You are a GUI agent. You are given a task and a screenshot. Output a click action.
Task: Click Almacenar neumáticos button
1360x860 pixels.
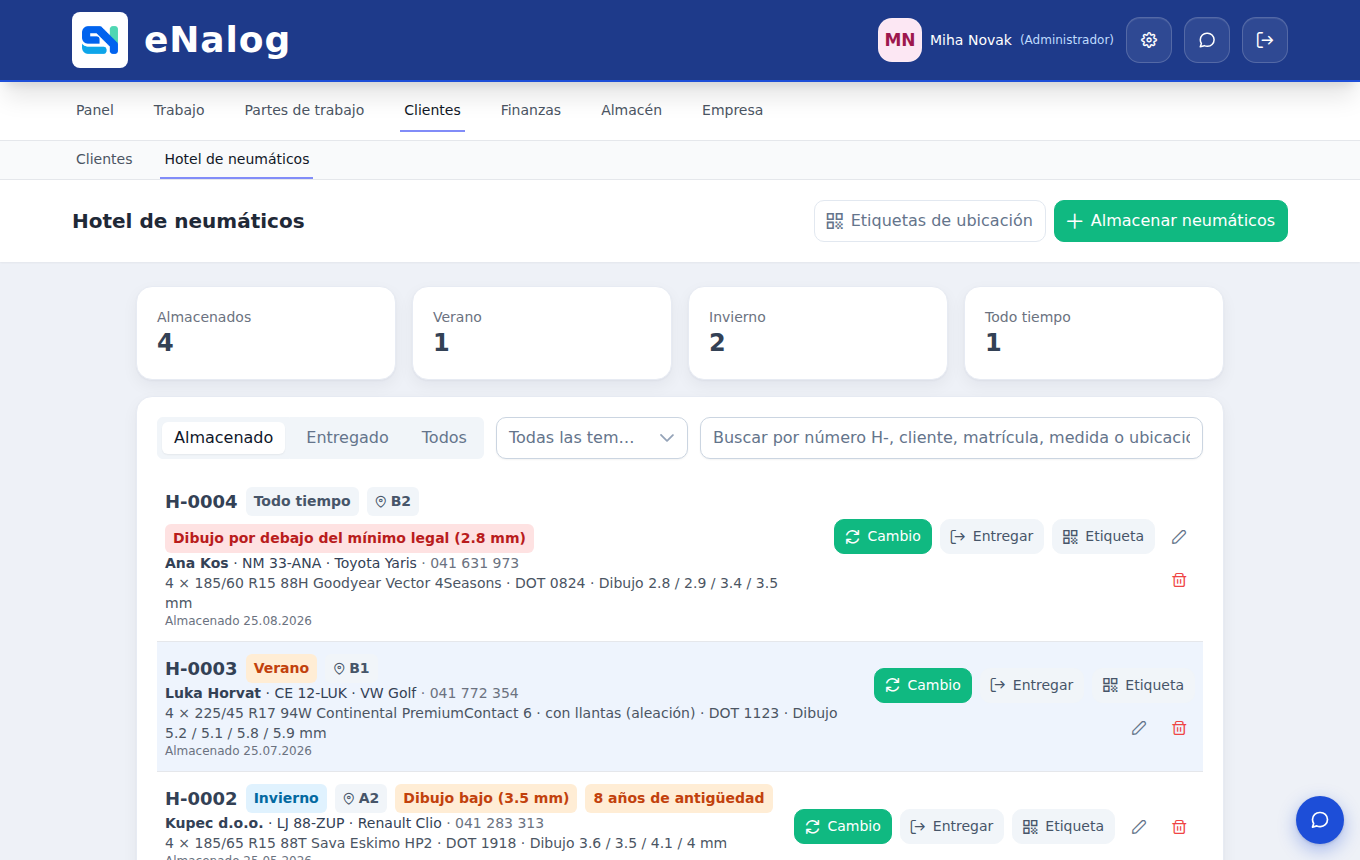coord(1171,221)
